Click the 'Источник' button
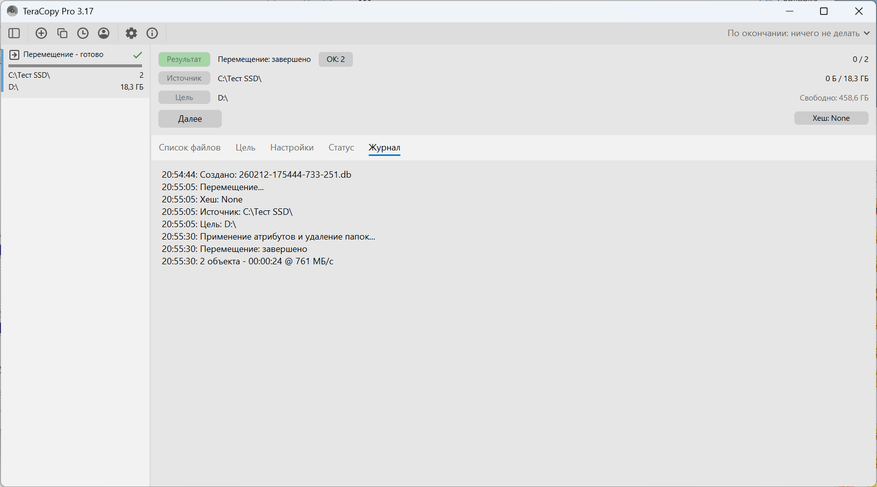Screen dimensions: 877x487 coord(184,78)
